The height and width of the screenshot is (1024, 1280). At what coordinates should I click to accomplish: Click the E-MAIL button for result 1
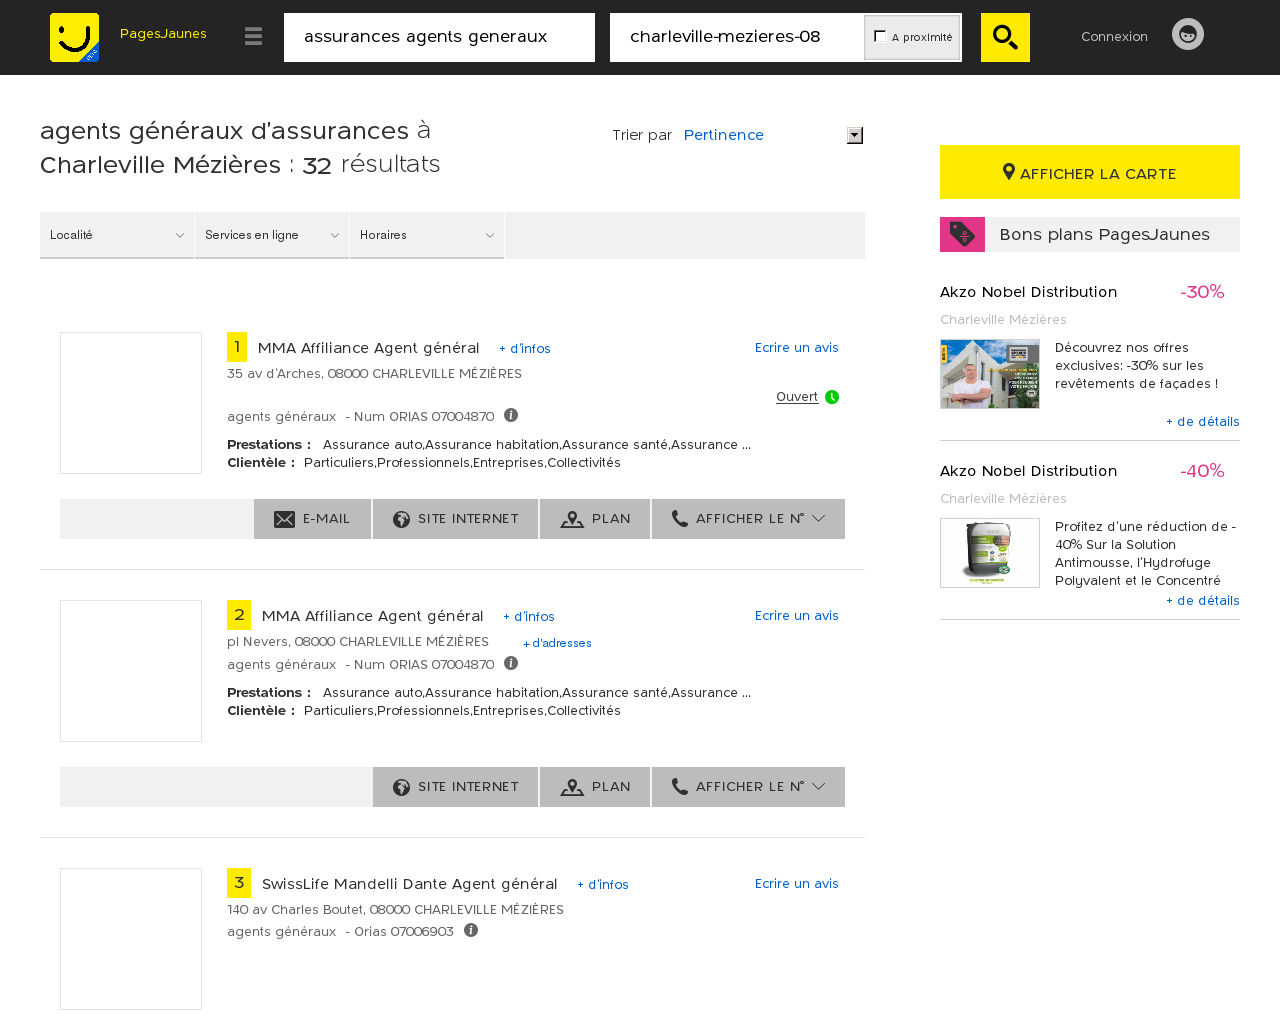[312, 519]
